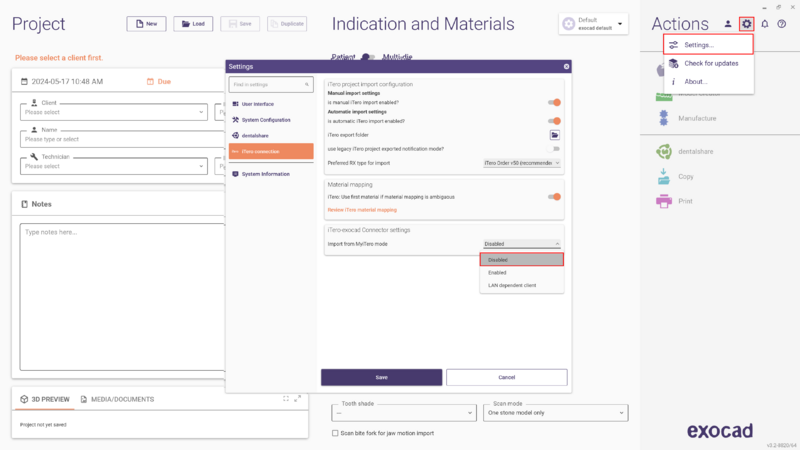Open the help question mark icon

tap(782, 24)
